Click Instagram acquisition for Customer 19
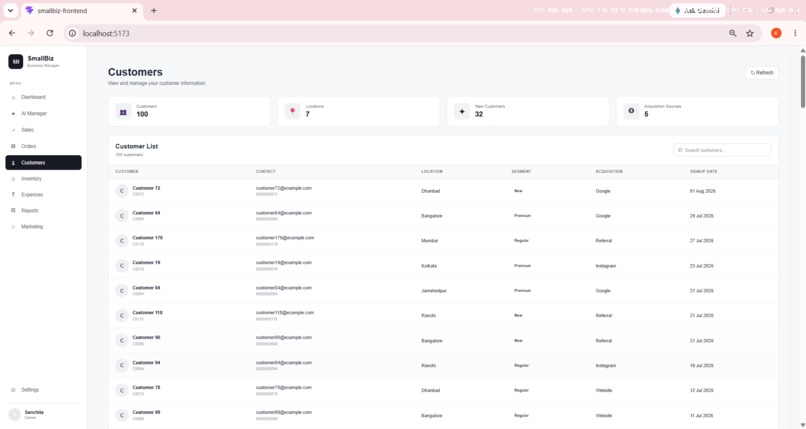806x429 pixels. click(606, 266)
